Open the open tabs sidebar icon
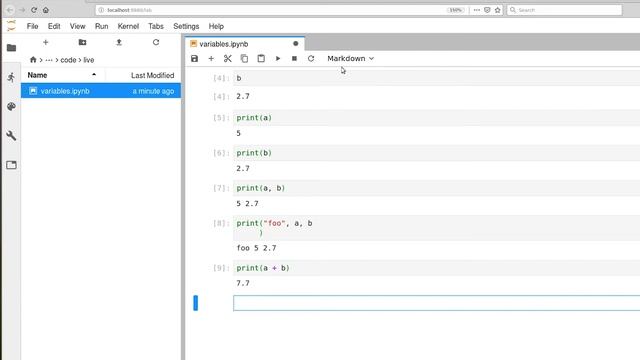The image size is (640, 360). 11,165
